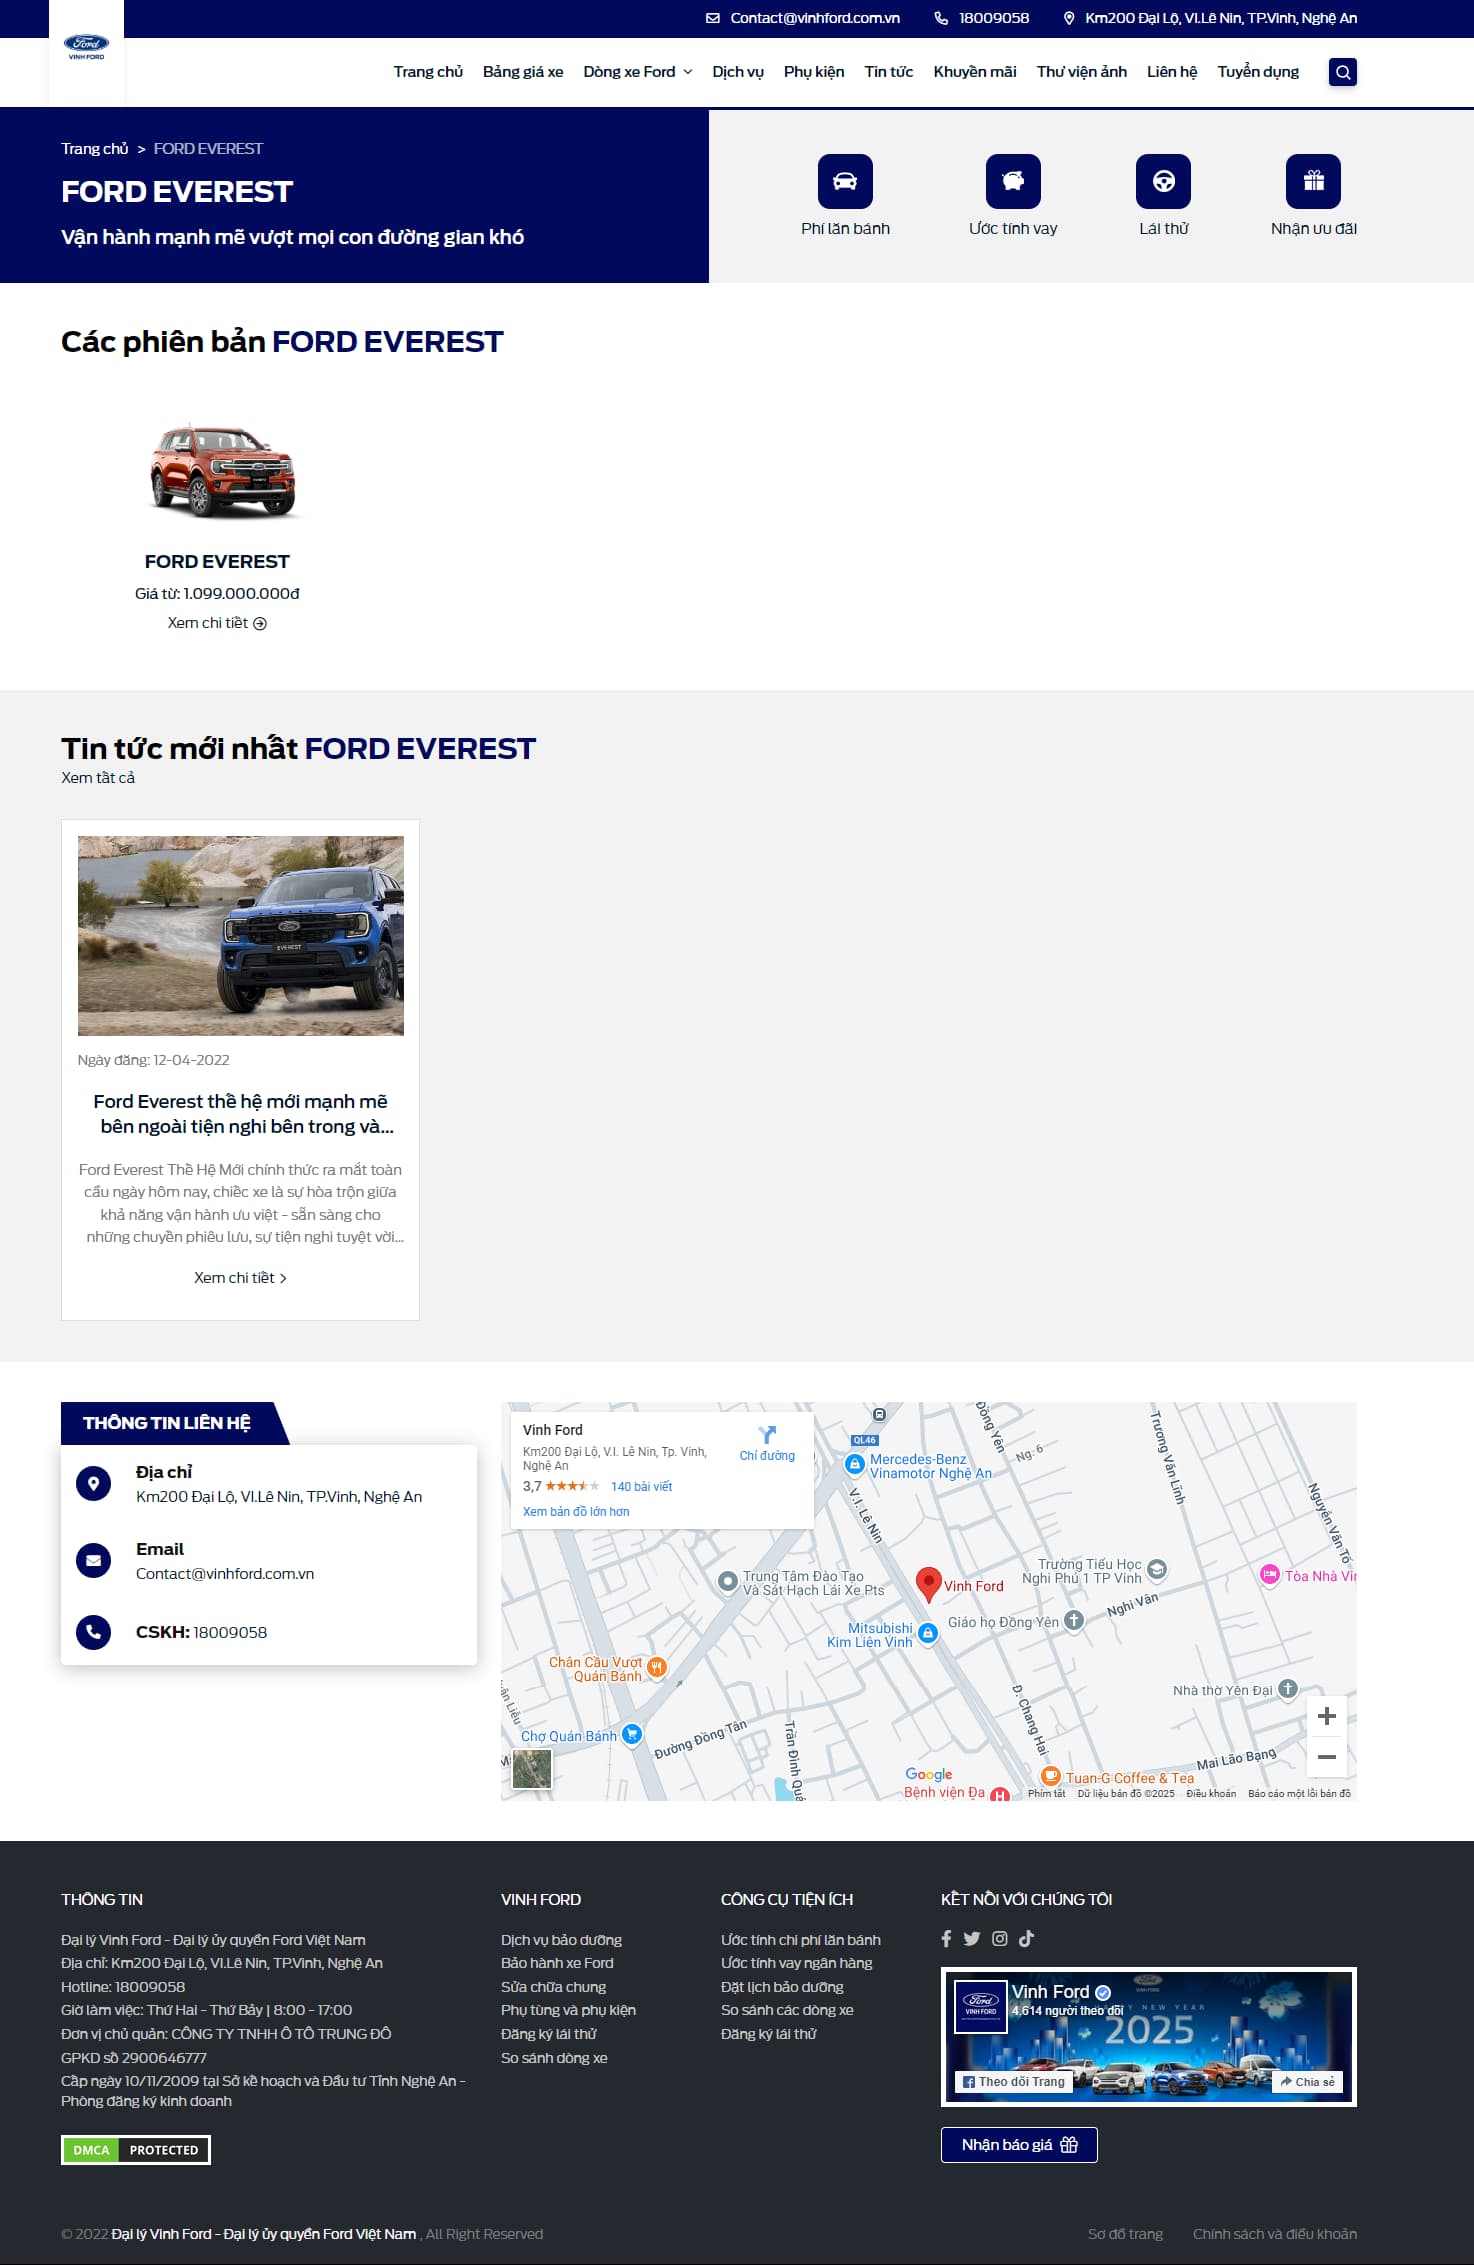Open the news article title link
The width and height of the screenshot is (1474, 2265).
(241, 1114)
